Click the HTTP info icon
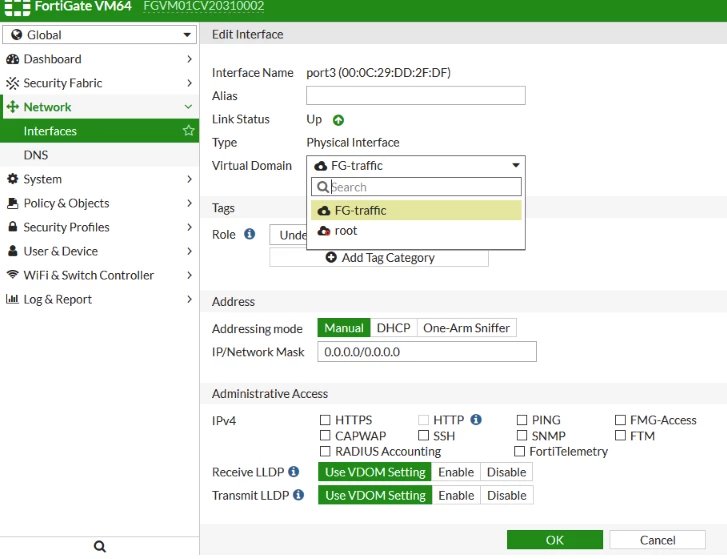This screenshot has height=559, width=727. [476, 419]
